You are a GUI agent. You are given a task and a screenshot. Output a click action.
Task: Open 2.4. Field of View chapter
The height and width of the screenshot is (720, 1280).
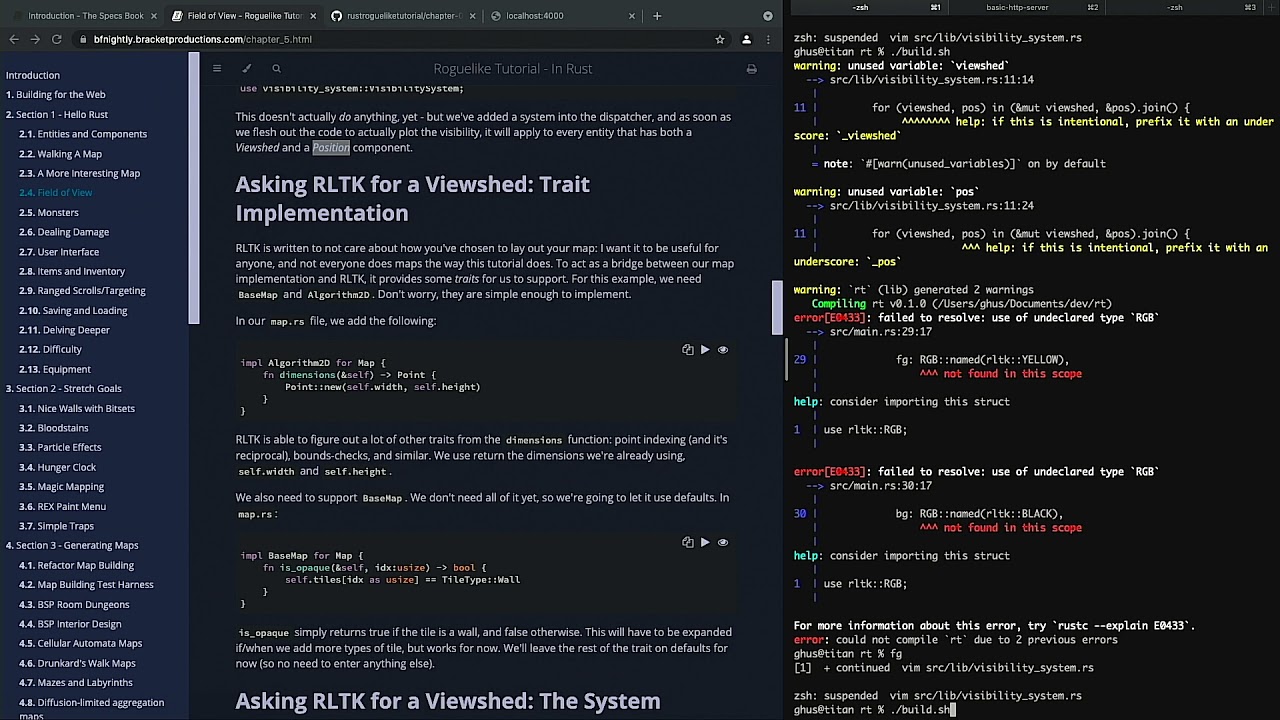(x=55, y=193)
